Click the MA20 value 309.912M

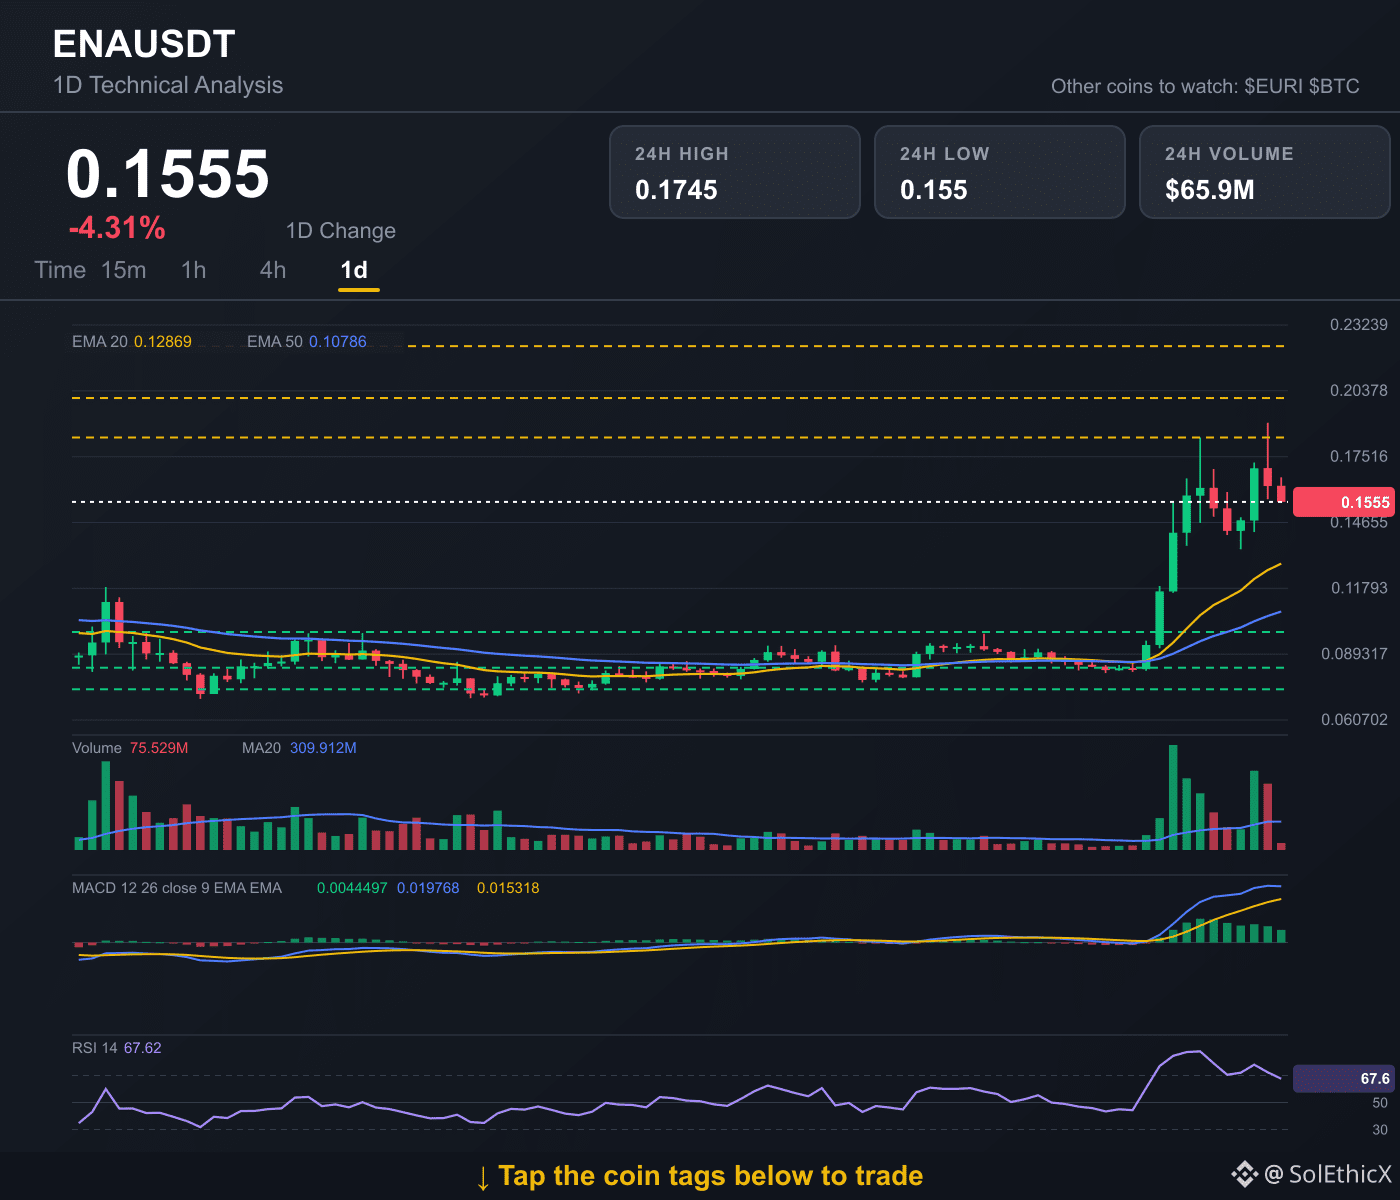323,748
